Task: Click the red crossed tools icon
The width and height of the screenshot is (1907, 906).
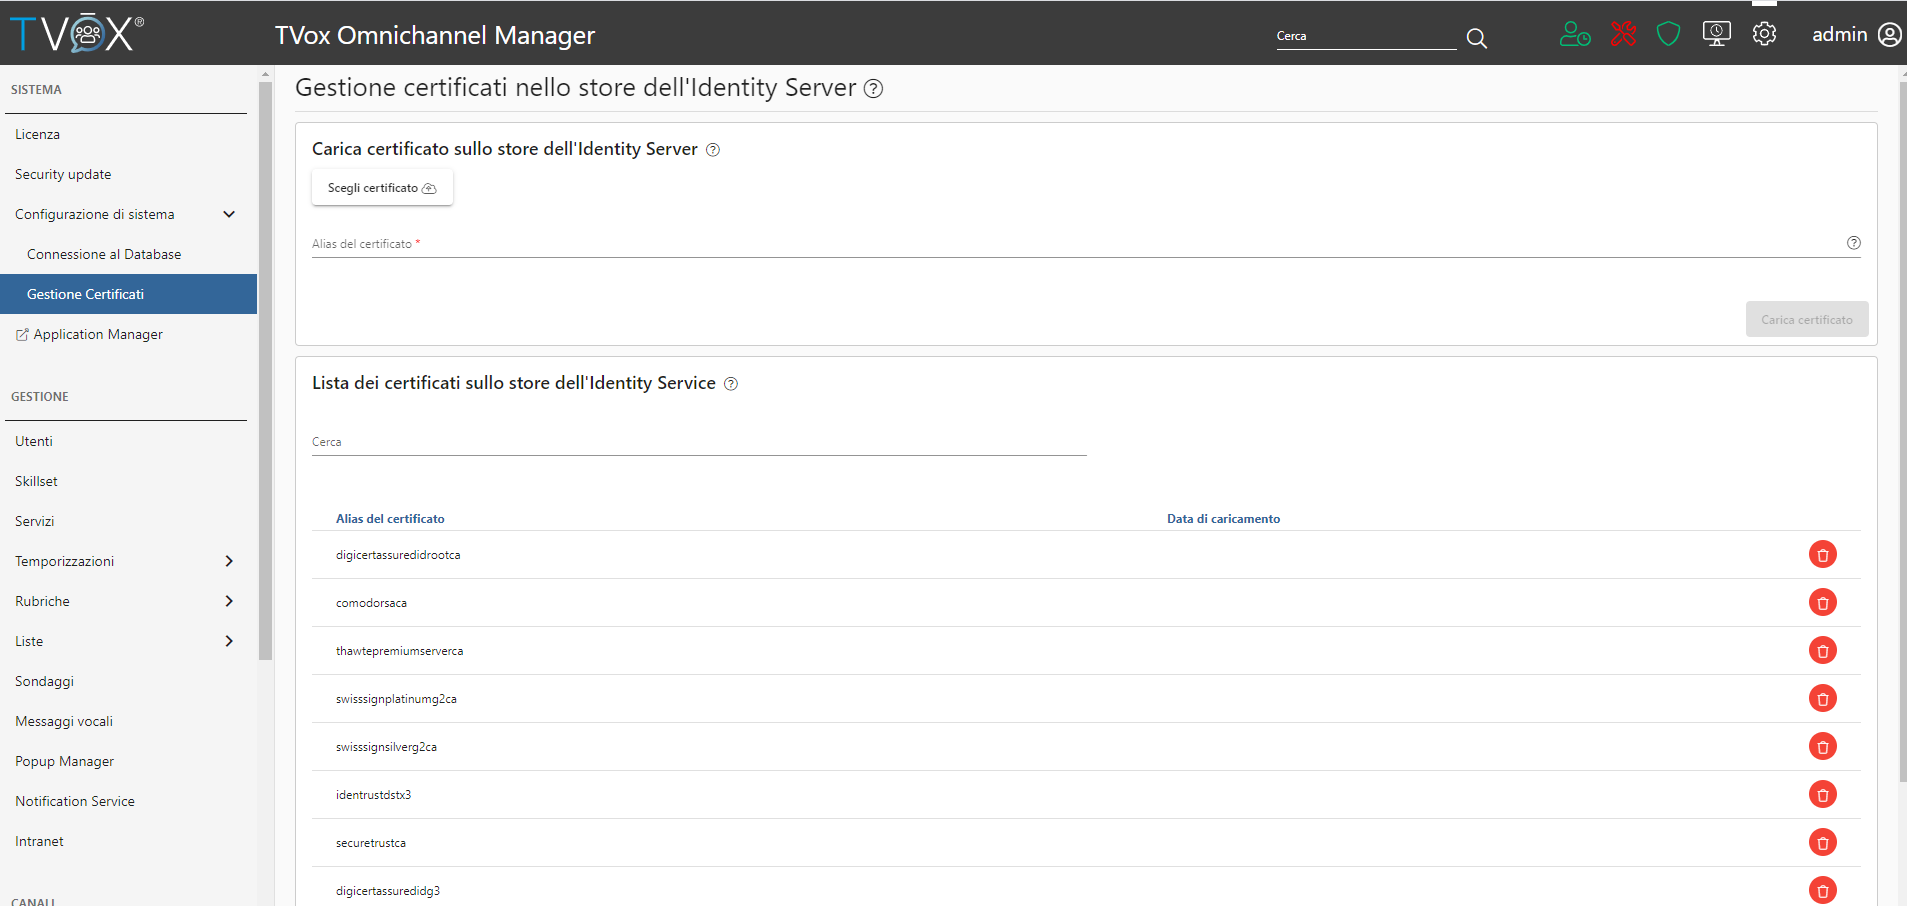Action: pyautogui.click(x=1623, y=34)
